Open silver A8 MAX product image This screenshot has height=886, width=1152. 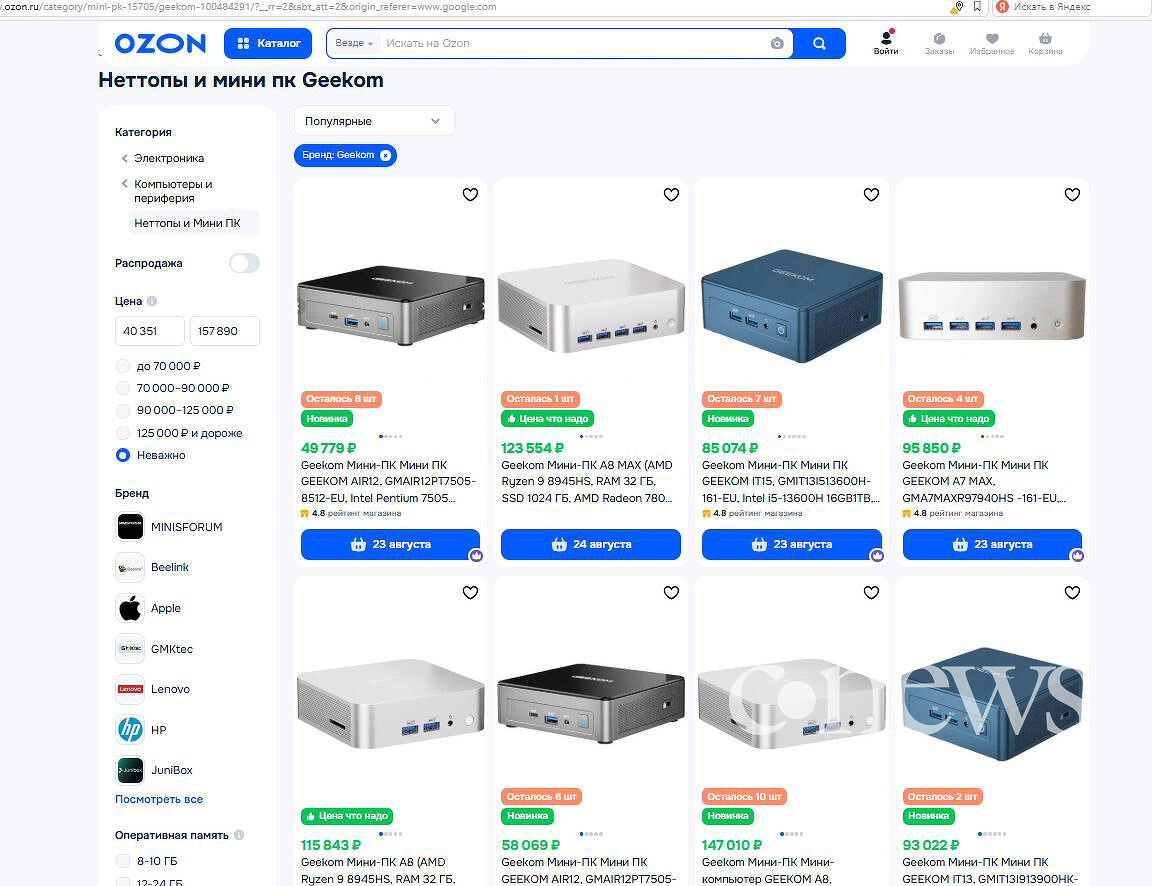coord(591,305)
